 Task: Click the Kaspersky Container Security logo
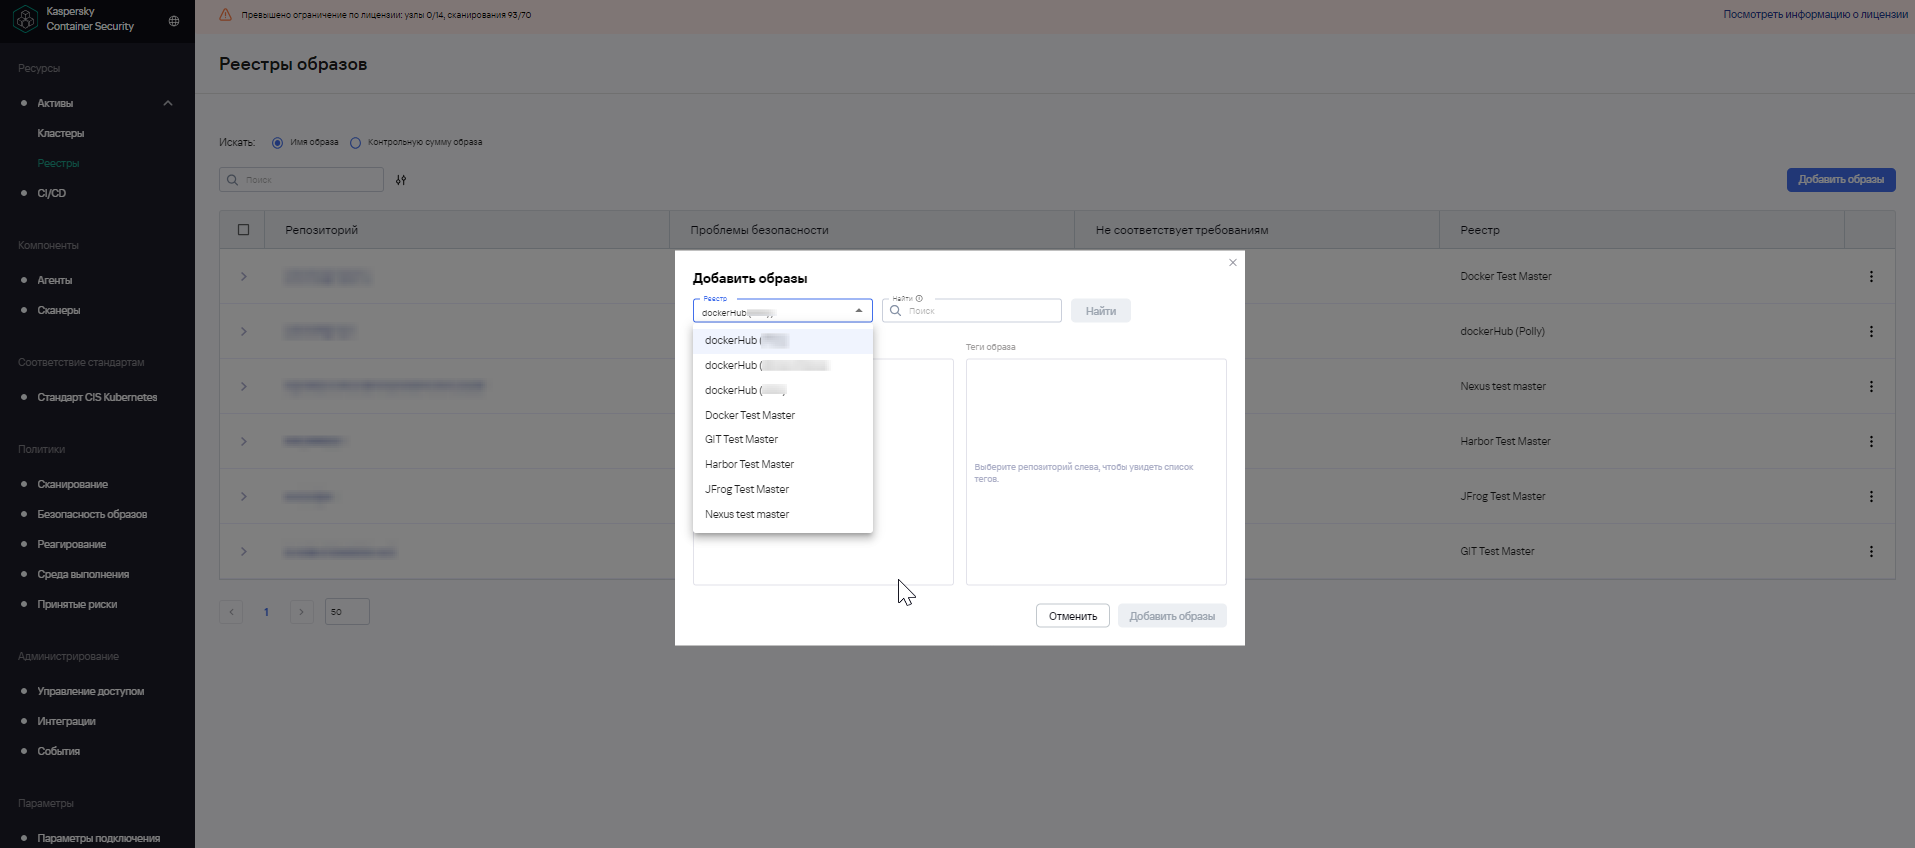pyautogui.click(x=25, y=19)
